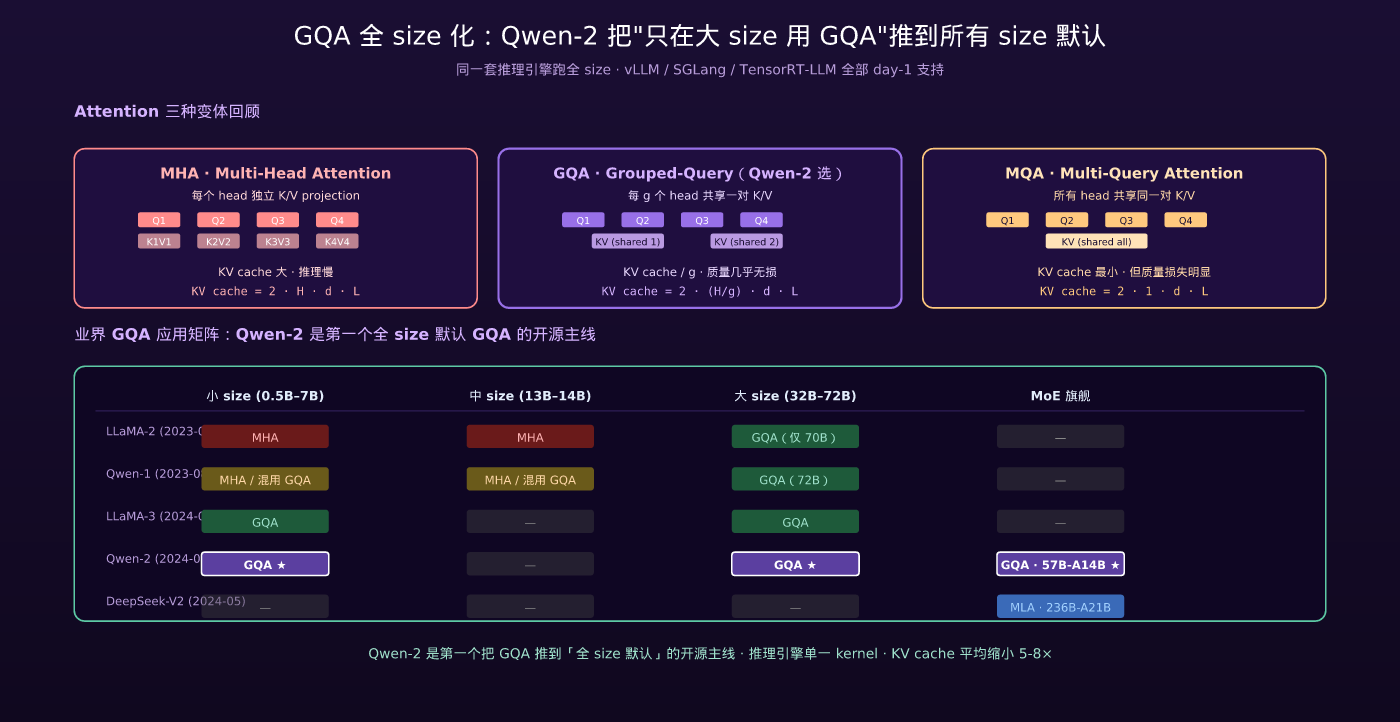Select 'KV cache 大 · 推理慢' note

[276, 272]
